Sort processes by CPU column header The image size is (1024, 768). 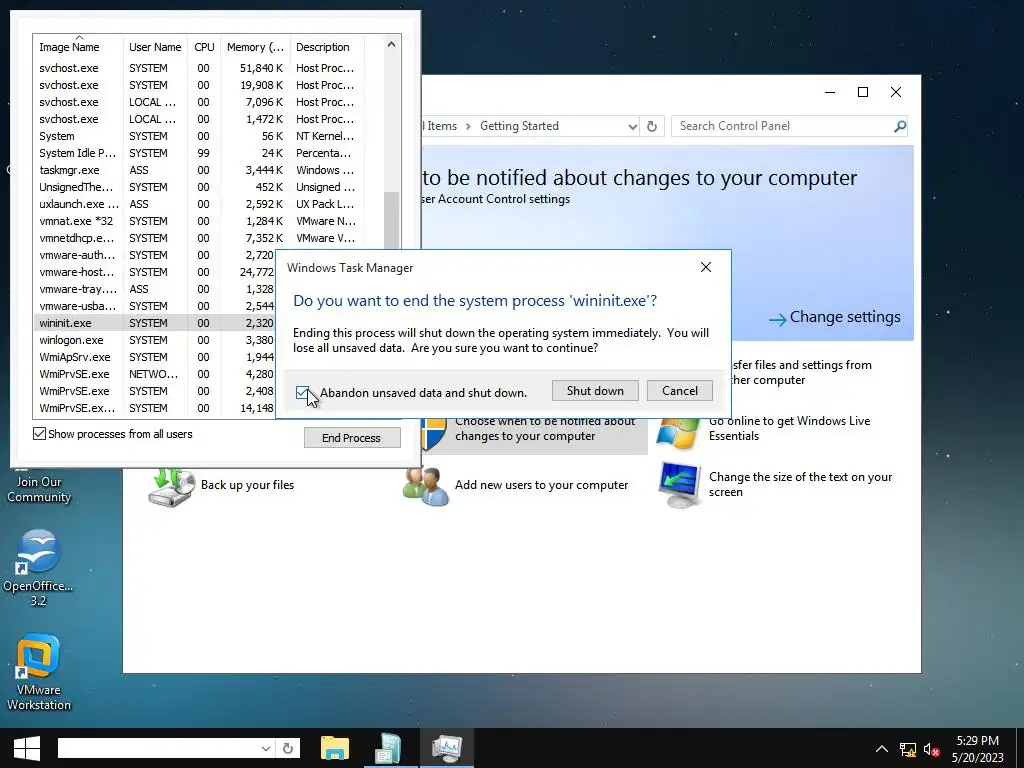coord(204,47)
